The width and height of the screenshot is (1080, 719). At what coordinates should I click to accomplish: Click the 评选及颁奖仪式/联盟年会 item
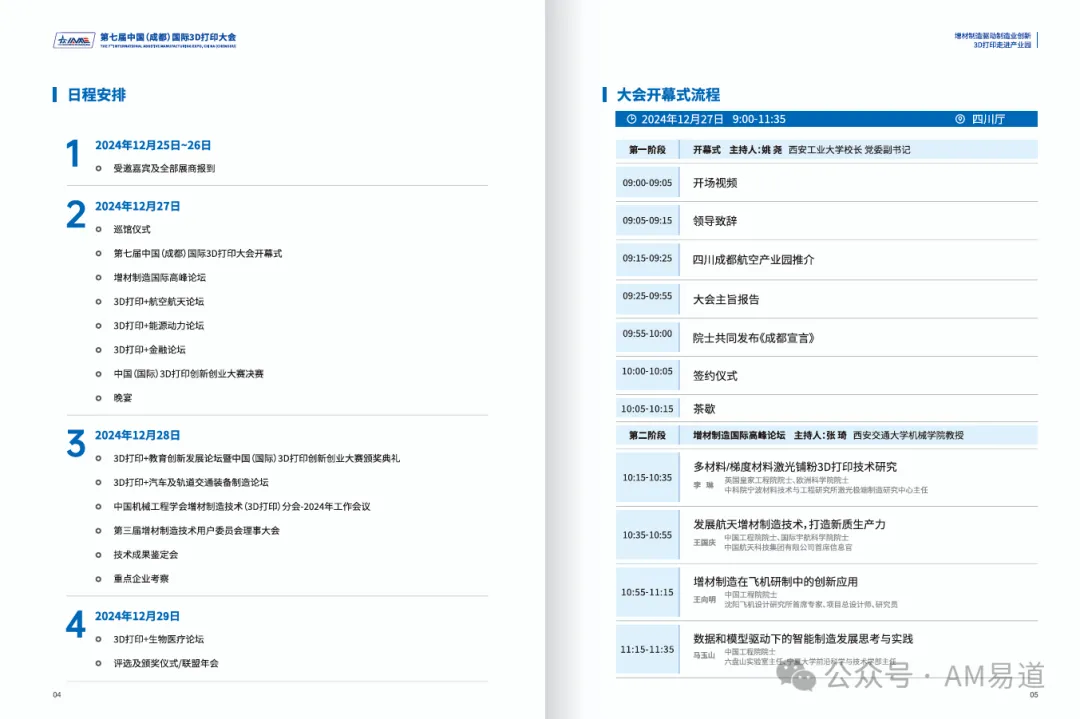(x=166, y=664)
